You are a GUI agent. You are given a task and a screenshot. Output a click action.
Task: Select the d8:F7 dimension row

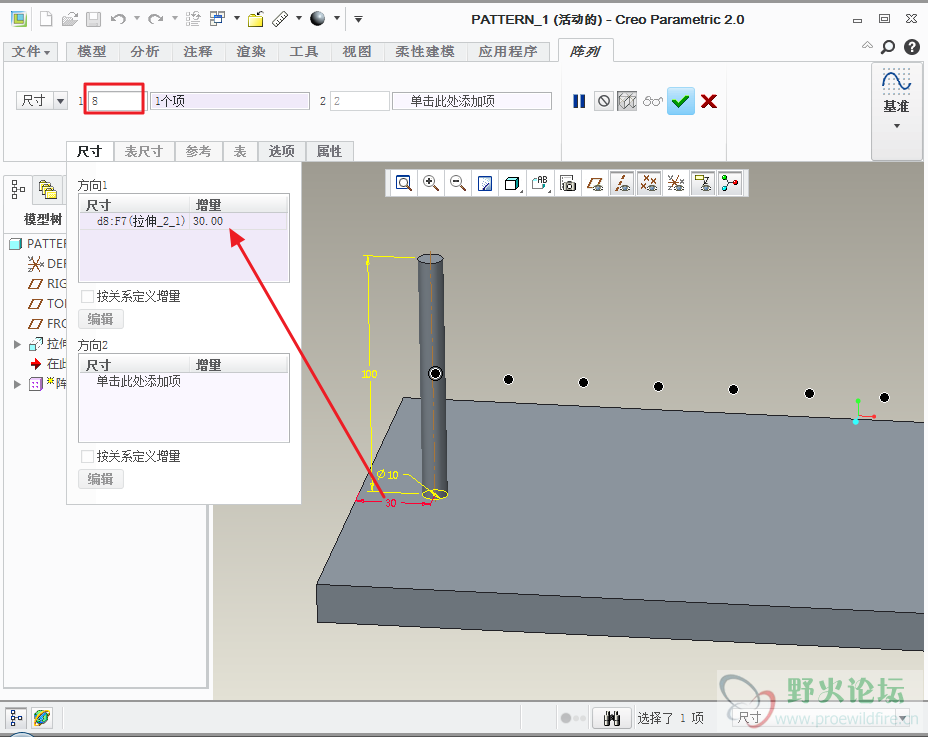183,221
